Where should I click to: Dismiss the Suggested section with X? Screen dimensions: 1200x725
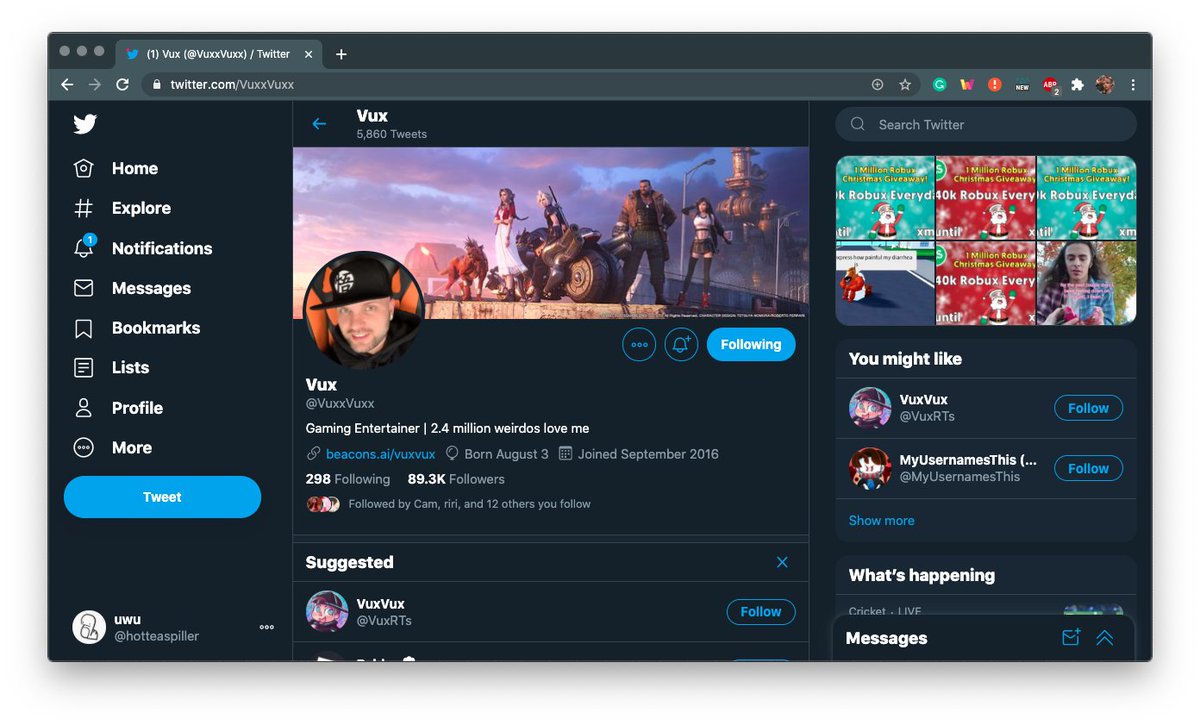782,562
